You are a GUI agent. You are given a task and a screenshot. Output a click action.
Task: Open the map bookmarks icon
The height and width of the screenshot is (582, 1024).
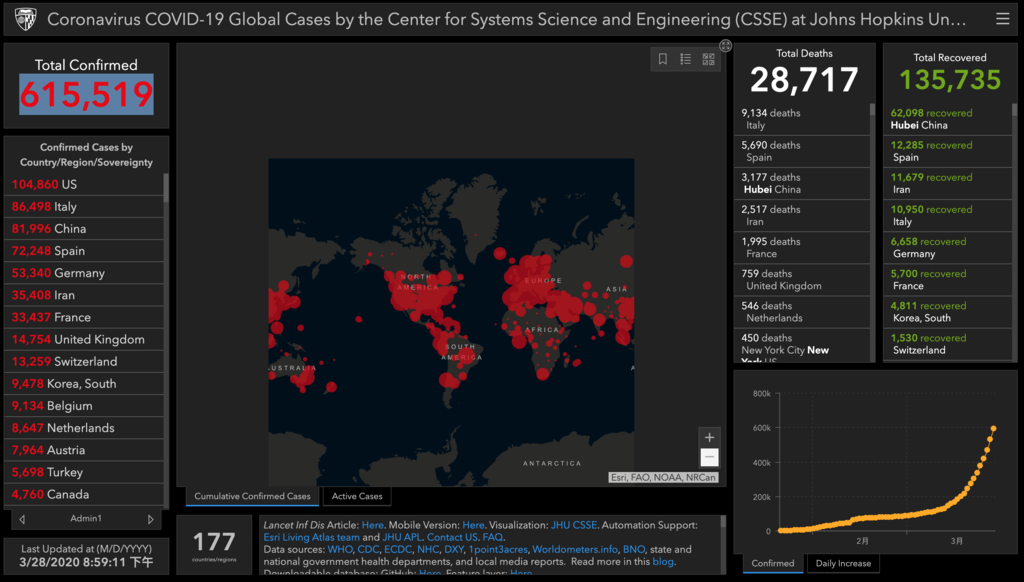coord(662,59)
